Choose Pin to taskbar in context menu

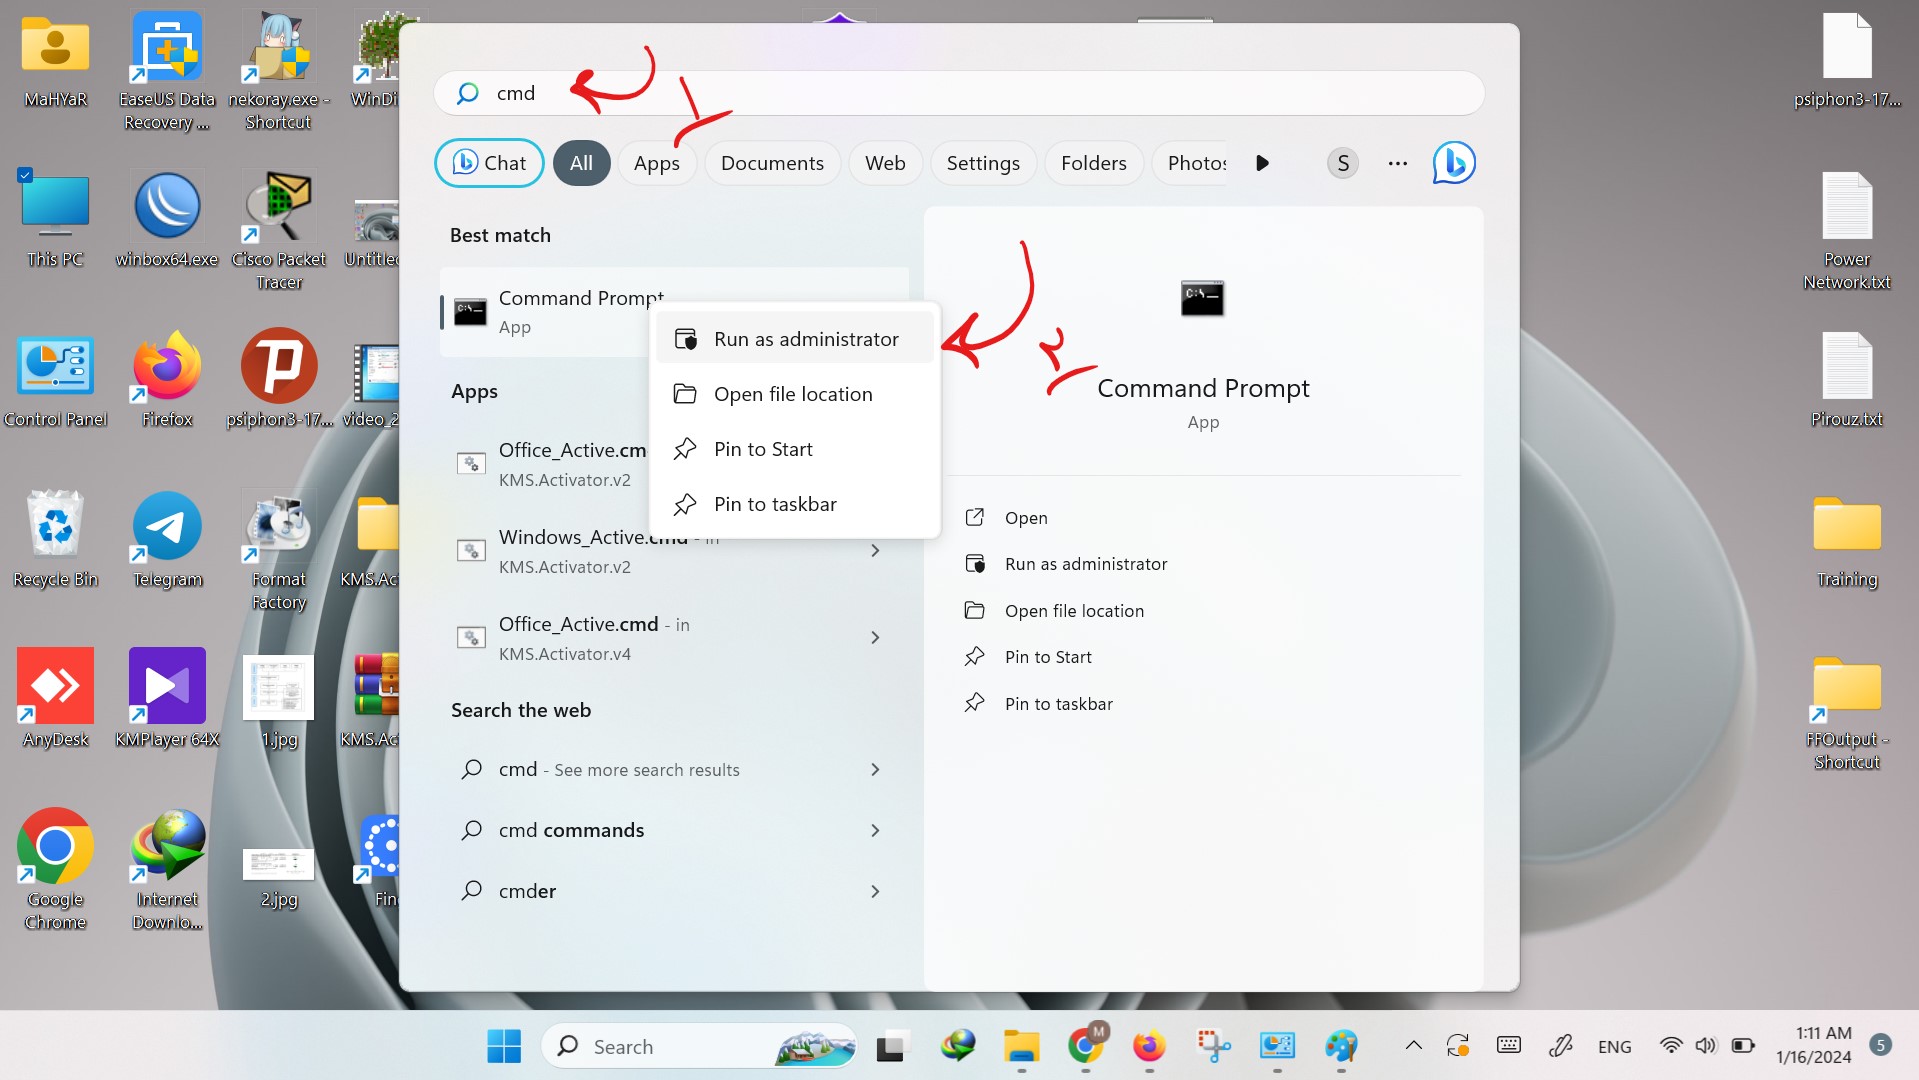[795, 504]
